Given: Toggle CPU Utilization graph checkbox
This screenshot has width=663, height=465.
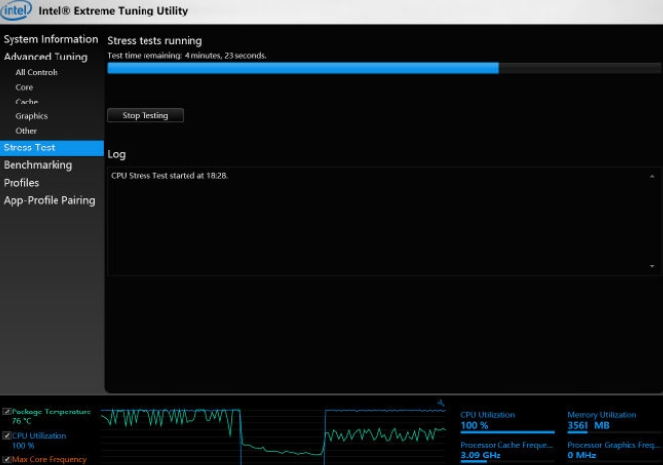Looking at the screenshot, I should coord(7,436).
